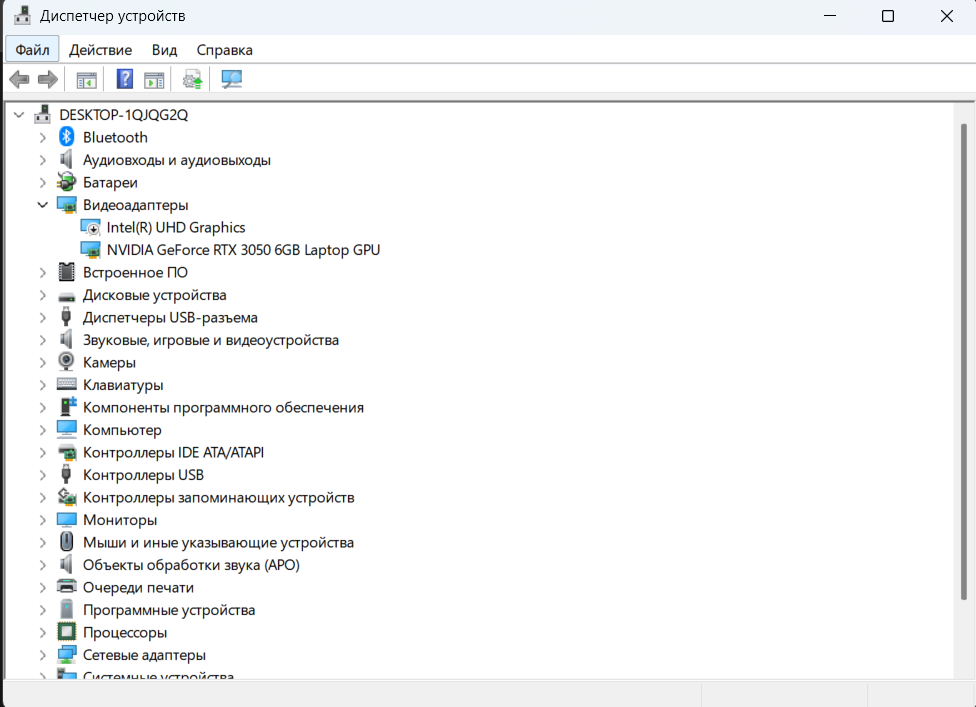Image resolution: width=976 pixels, height=707 pixels.
Task: Click the vertical scrollbar thumb
Action: [x=964, y=361]
